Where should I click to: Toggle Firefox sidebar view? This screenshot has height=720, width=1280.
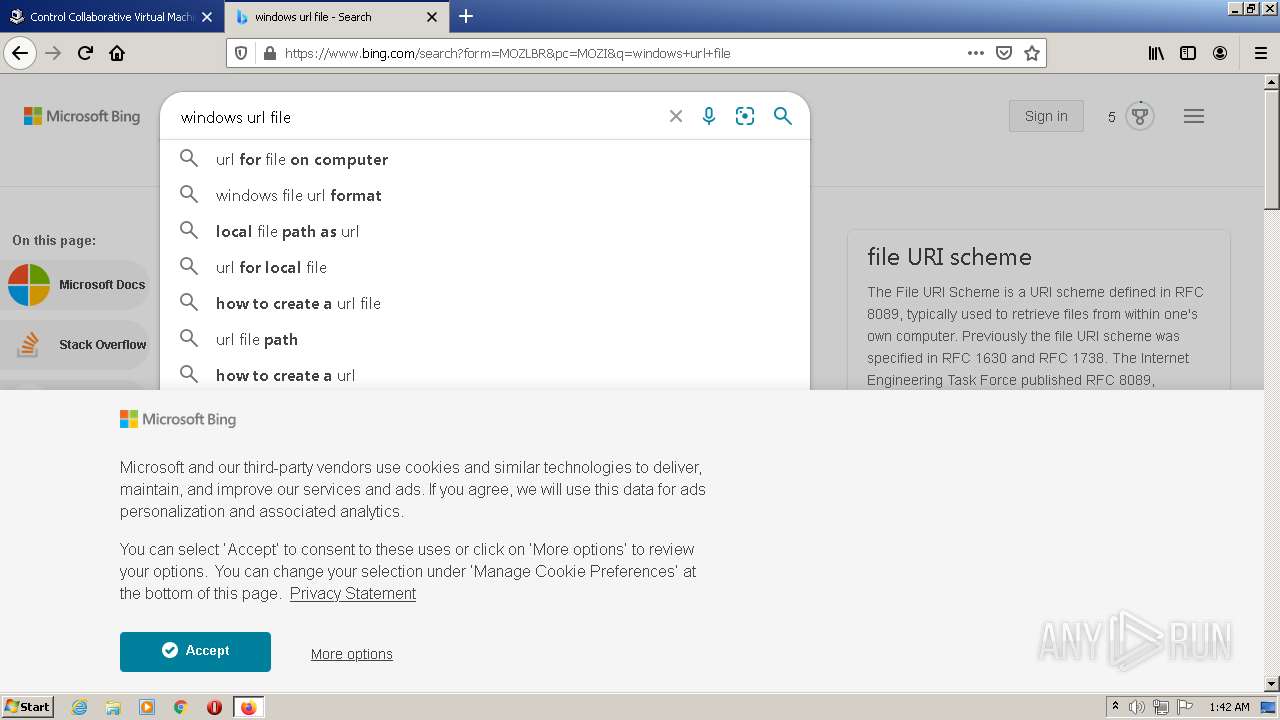tap(1188, 53)
